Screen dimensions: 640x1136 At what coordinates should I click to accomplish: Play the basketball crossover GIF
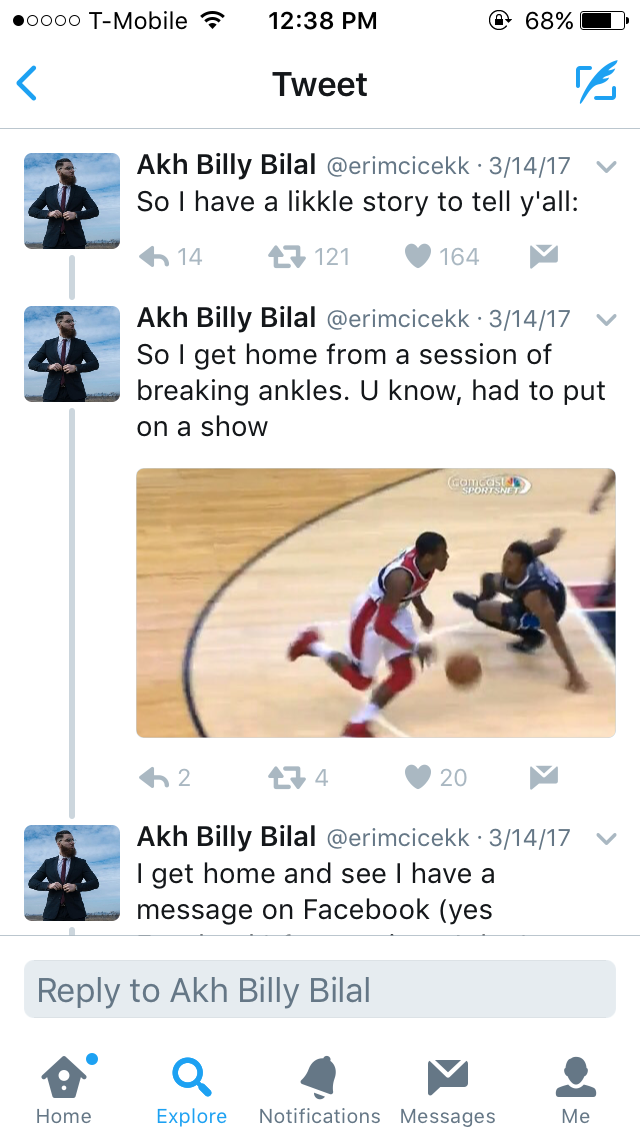[x=375, y=603]
